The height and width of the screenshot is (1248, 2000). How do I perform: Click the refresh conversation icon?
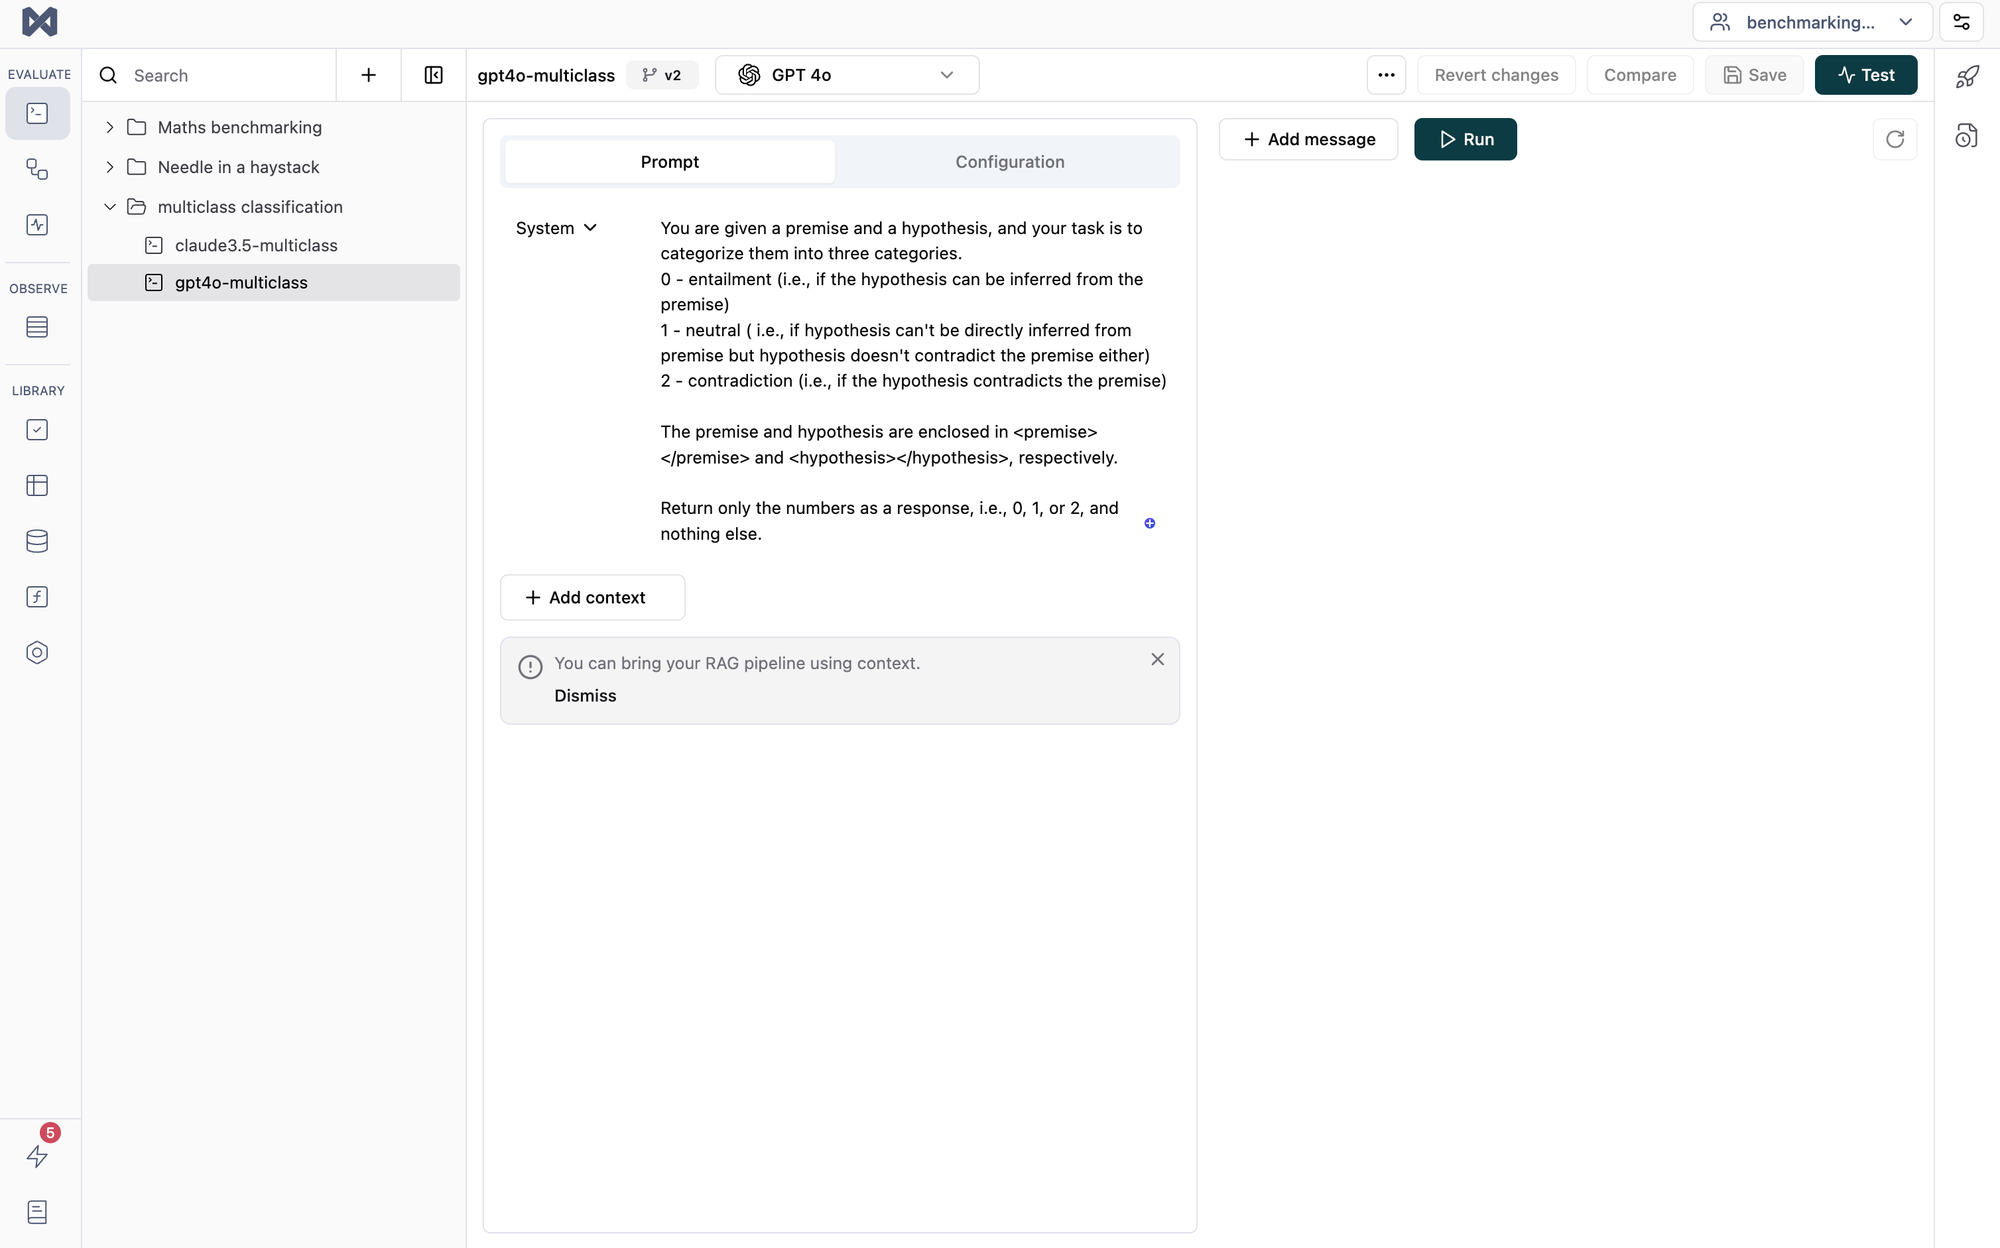point(1894,139)
